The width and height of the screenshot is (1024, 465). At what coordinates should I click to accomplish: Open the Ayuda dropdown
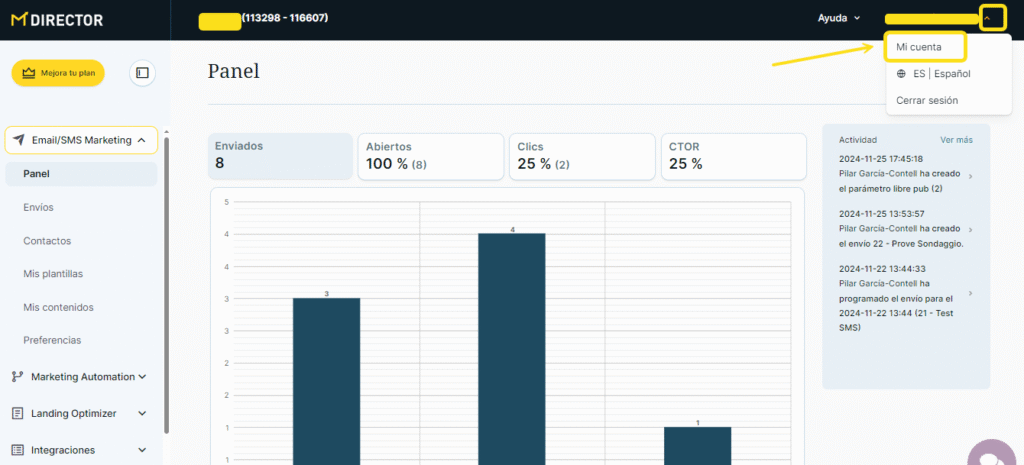pos(839,18)
